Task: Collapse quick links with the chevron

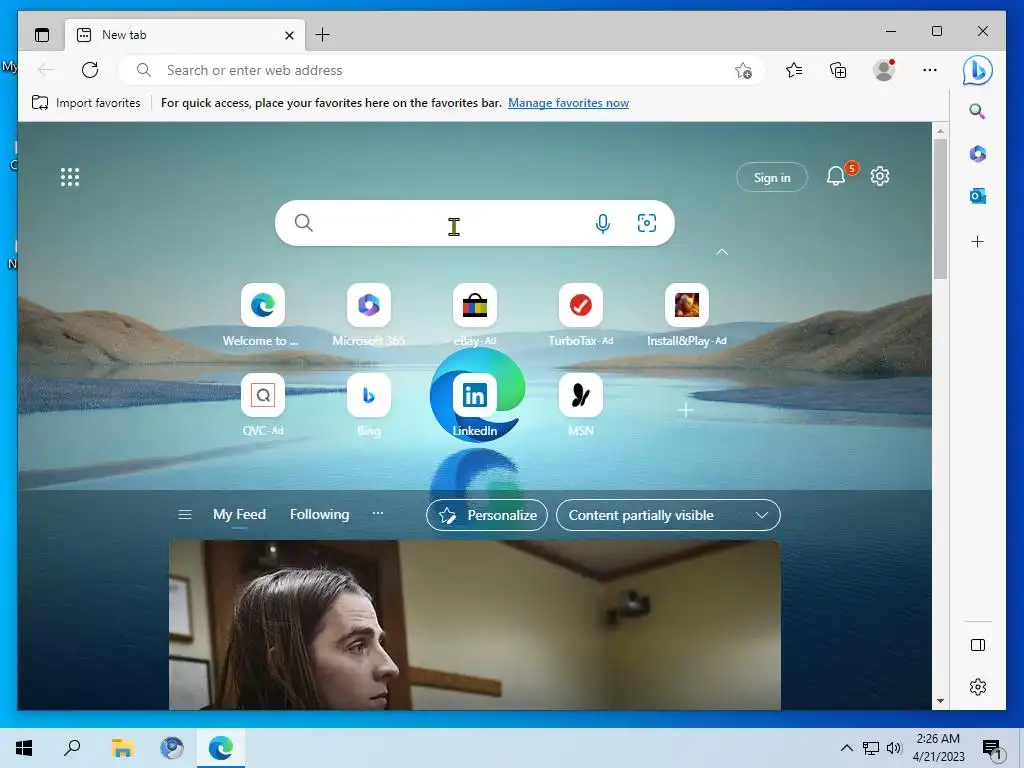Action: [x=722, y=251]
